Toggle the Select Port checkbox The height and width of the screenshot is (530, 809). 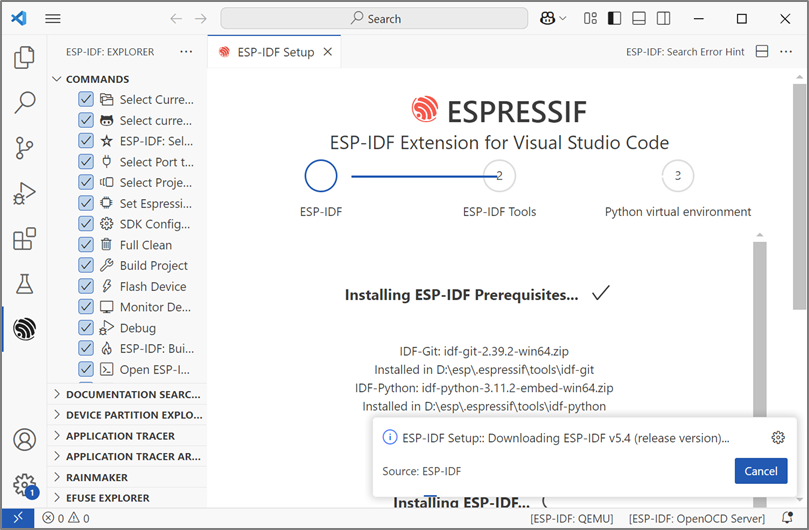pyautogui.click(x=86, y=162)
